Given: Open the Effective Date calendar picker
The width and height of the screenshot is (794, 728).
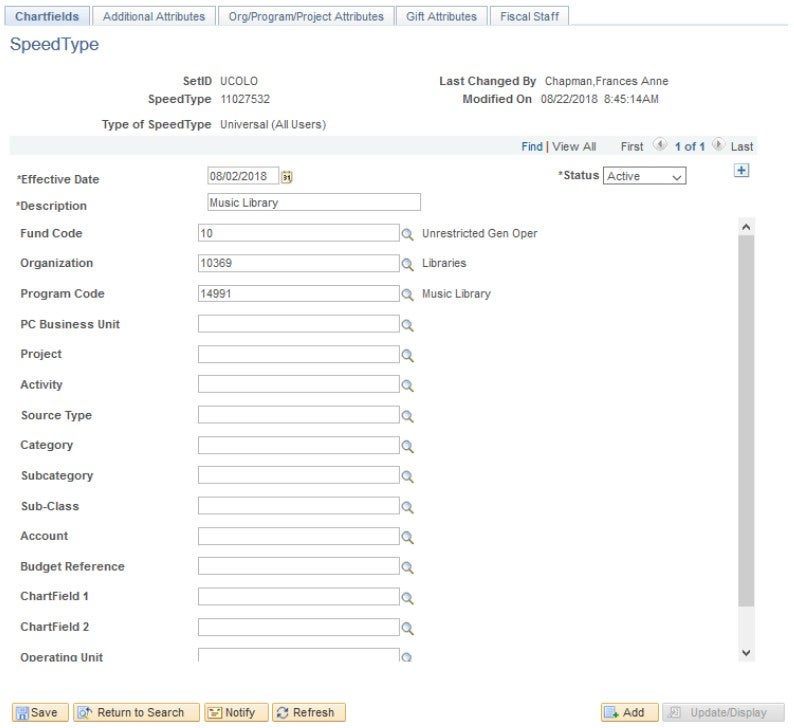Looking at the screenshot, I should pos(287,177).
